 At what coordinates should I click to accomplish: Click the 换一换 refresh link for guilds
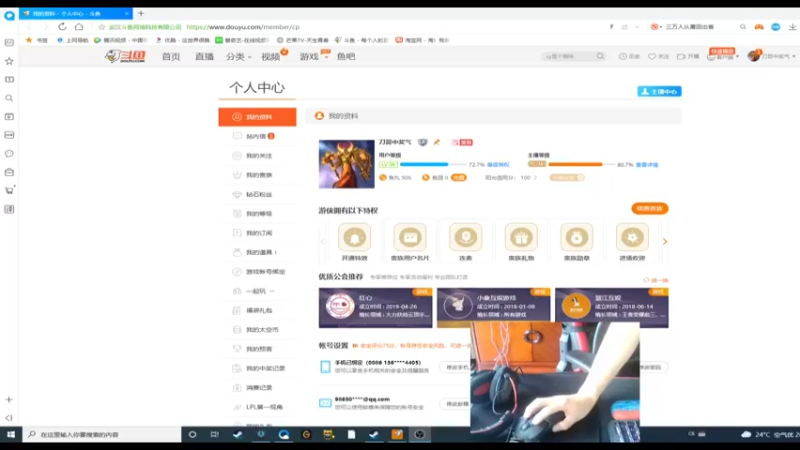click(656, 280)
